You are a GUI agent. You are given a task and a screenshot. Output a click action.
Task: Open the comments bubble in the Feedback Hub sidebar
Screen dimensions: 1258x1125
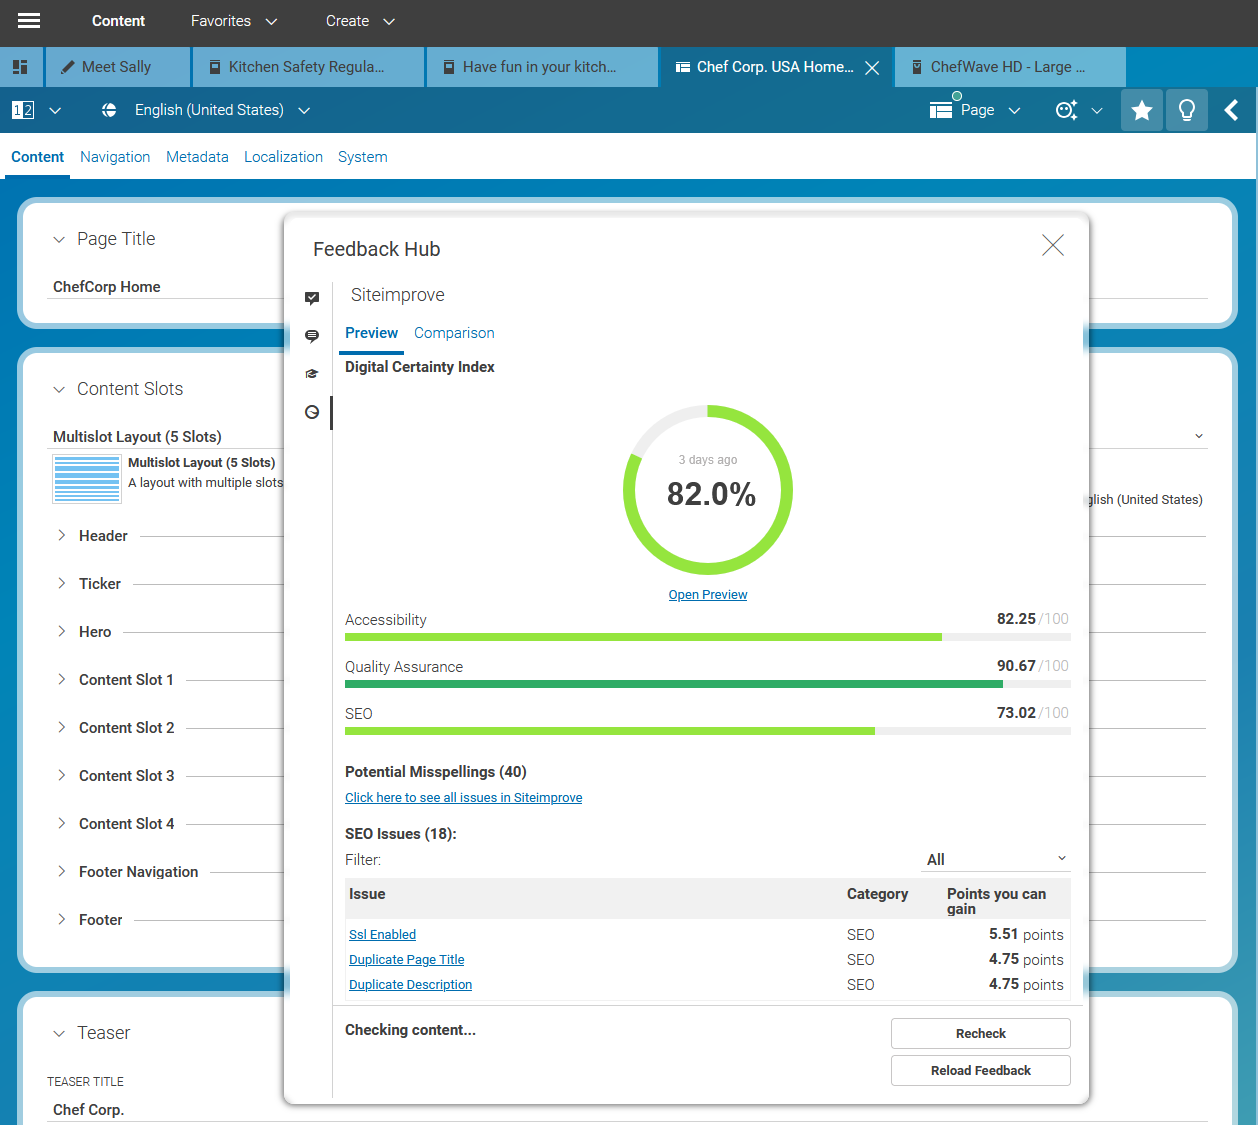tap(312, 336)
